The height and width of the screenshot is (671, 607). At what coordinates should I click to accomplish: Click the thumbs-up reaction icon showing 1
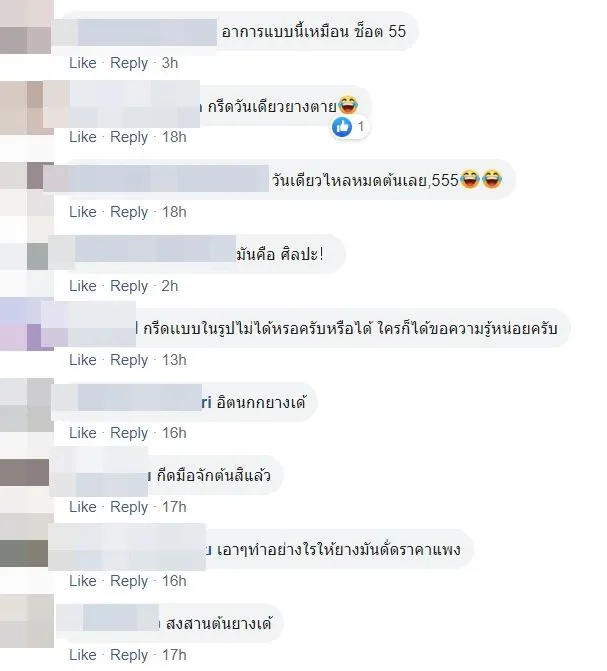[342, 127]
